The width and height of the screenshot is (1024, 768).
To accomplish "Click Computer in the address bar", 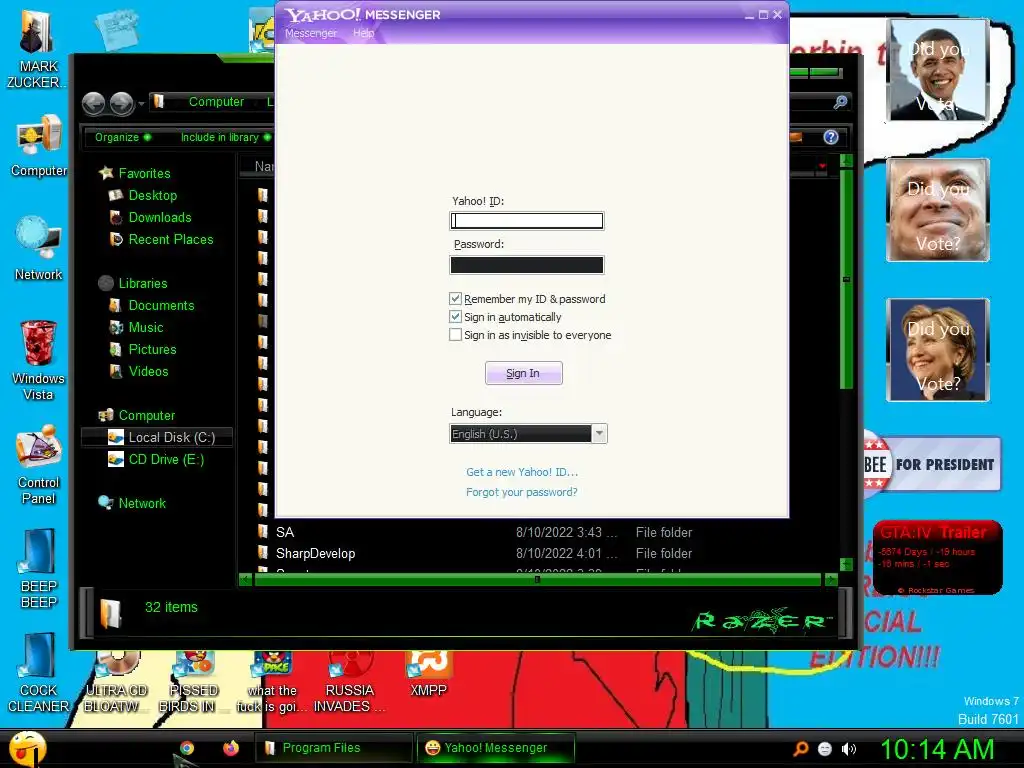I will pyautogui.click(x=216, y=102).
